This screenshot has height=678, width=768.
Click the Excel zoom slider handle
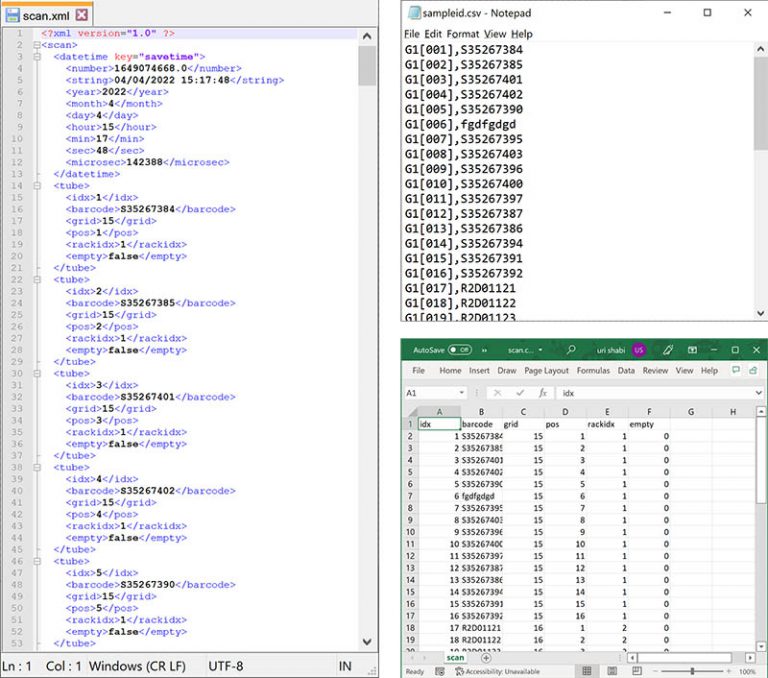point(692,671)
